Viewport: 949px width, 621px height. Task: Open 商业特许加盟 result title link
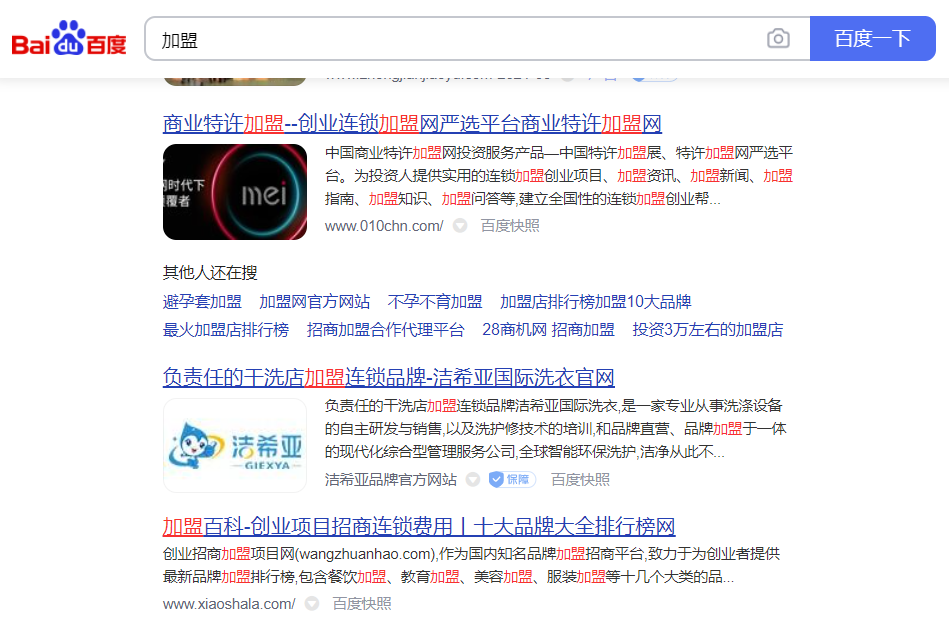pos(412,124)
